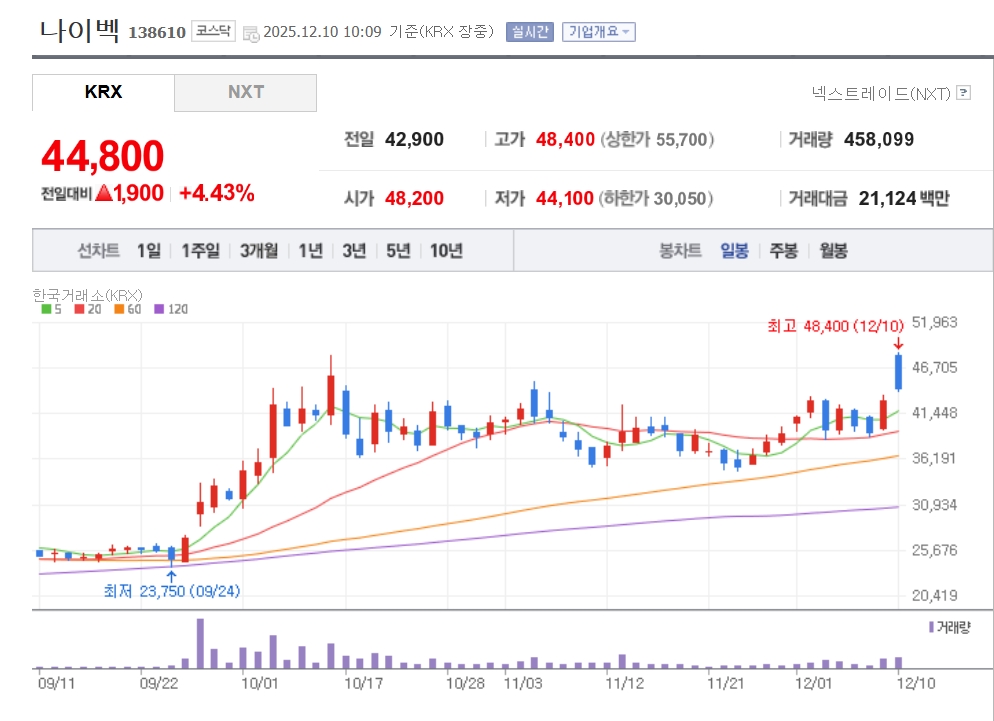Click the red up-triangle next to 1,900
994x721 pixels.
click(103, 194)
